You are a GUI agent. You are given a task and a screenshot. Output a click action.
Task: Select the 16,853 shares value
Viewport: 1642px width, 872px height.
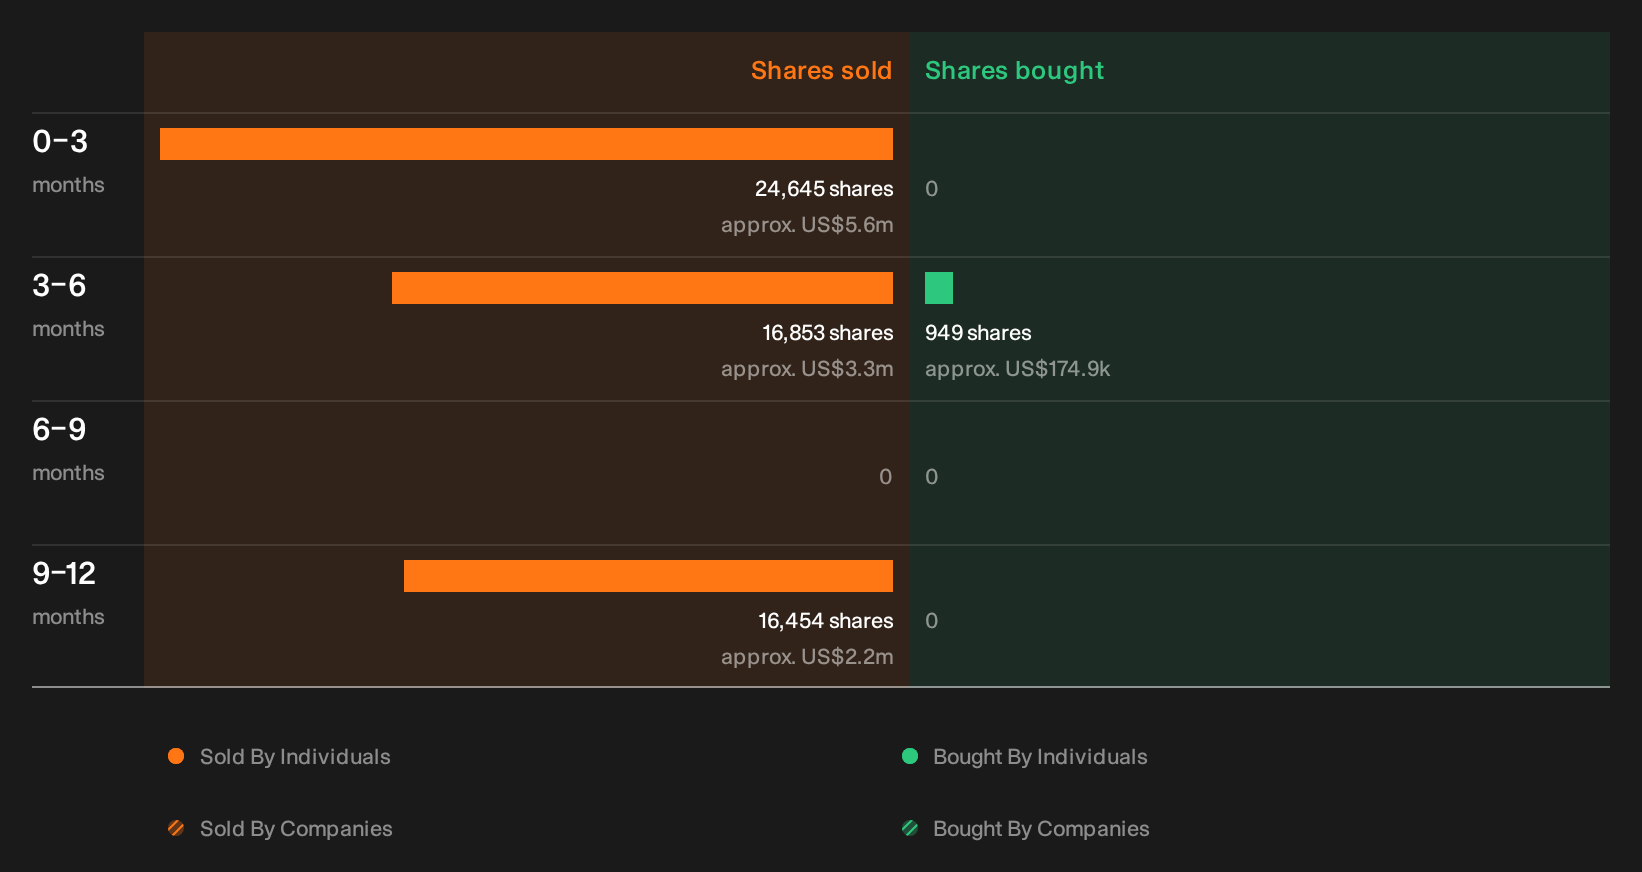828,333
